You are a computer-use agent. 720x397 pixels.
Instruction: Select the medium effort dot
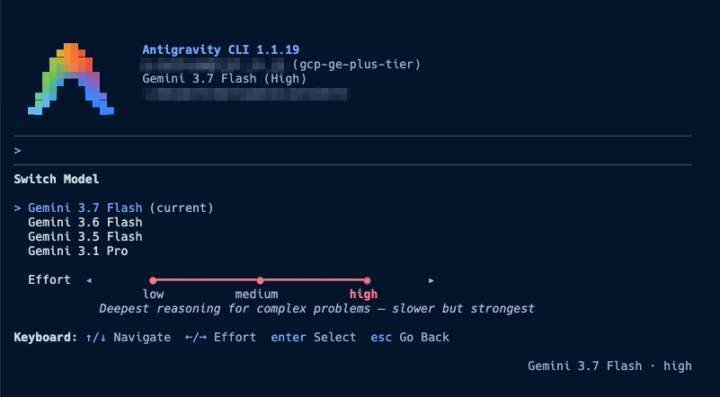(x=260, y=280)
